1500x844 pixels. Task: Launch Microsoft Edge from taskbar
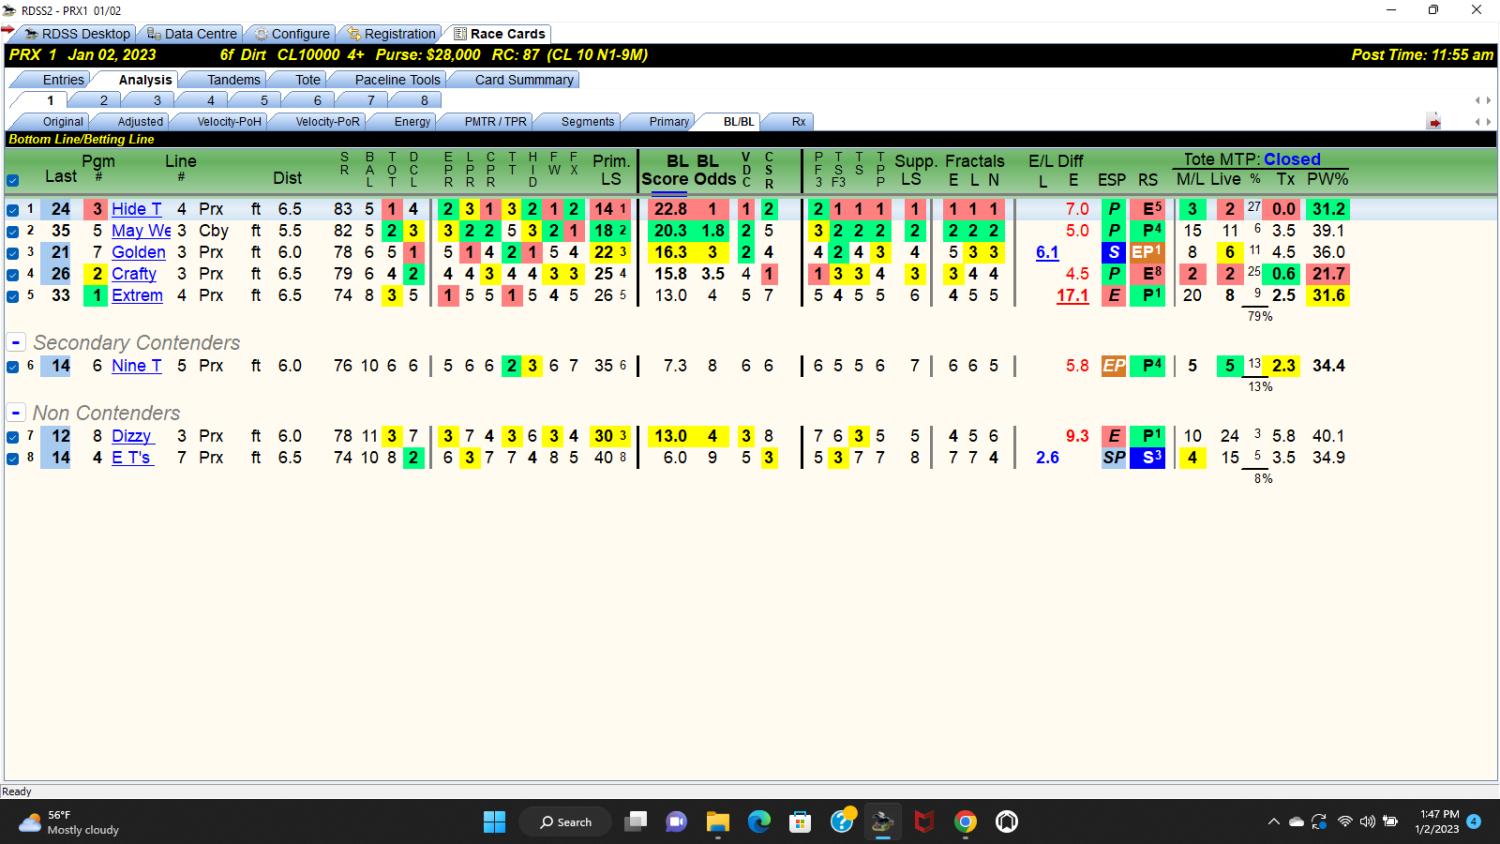[x=759, y=822]
